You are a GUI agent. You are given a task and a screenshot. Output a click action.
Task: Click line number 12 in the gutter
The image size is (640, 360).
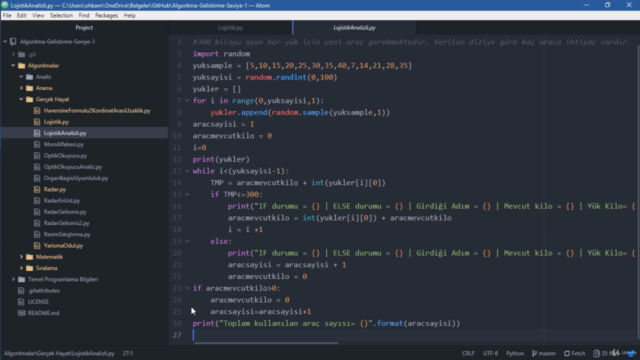(x=177, y=159)
